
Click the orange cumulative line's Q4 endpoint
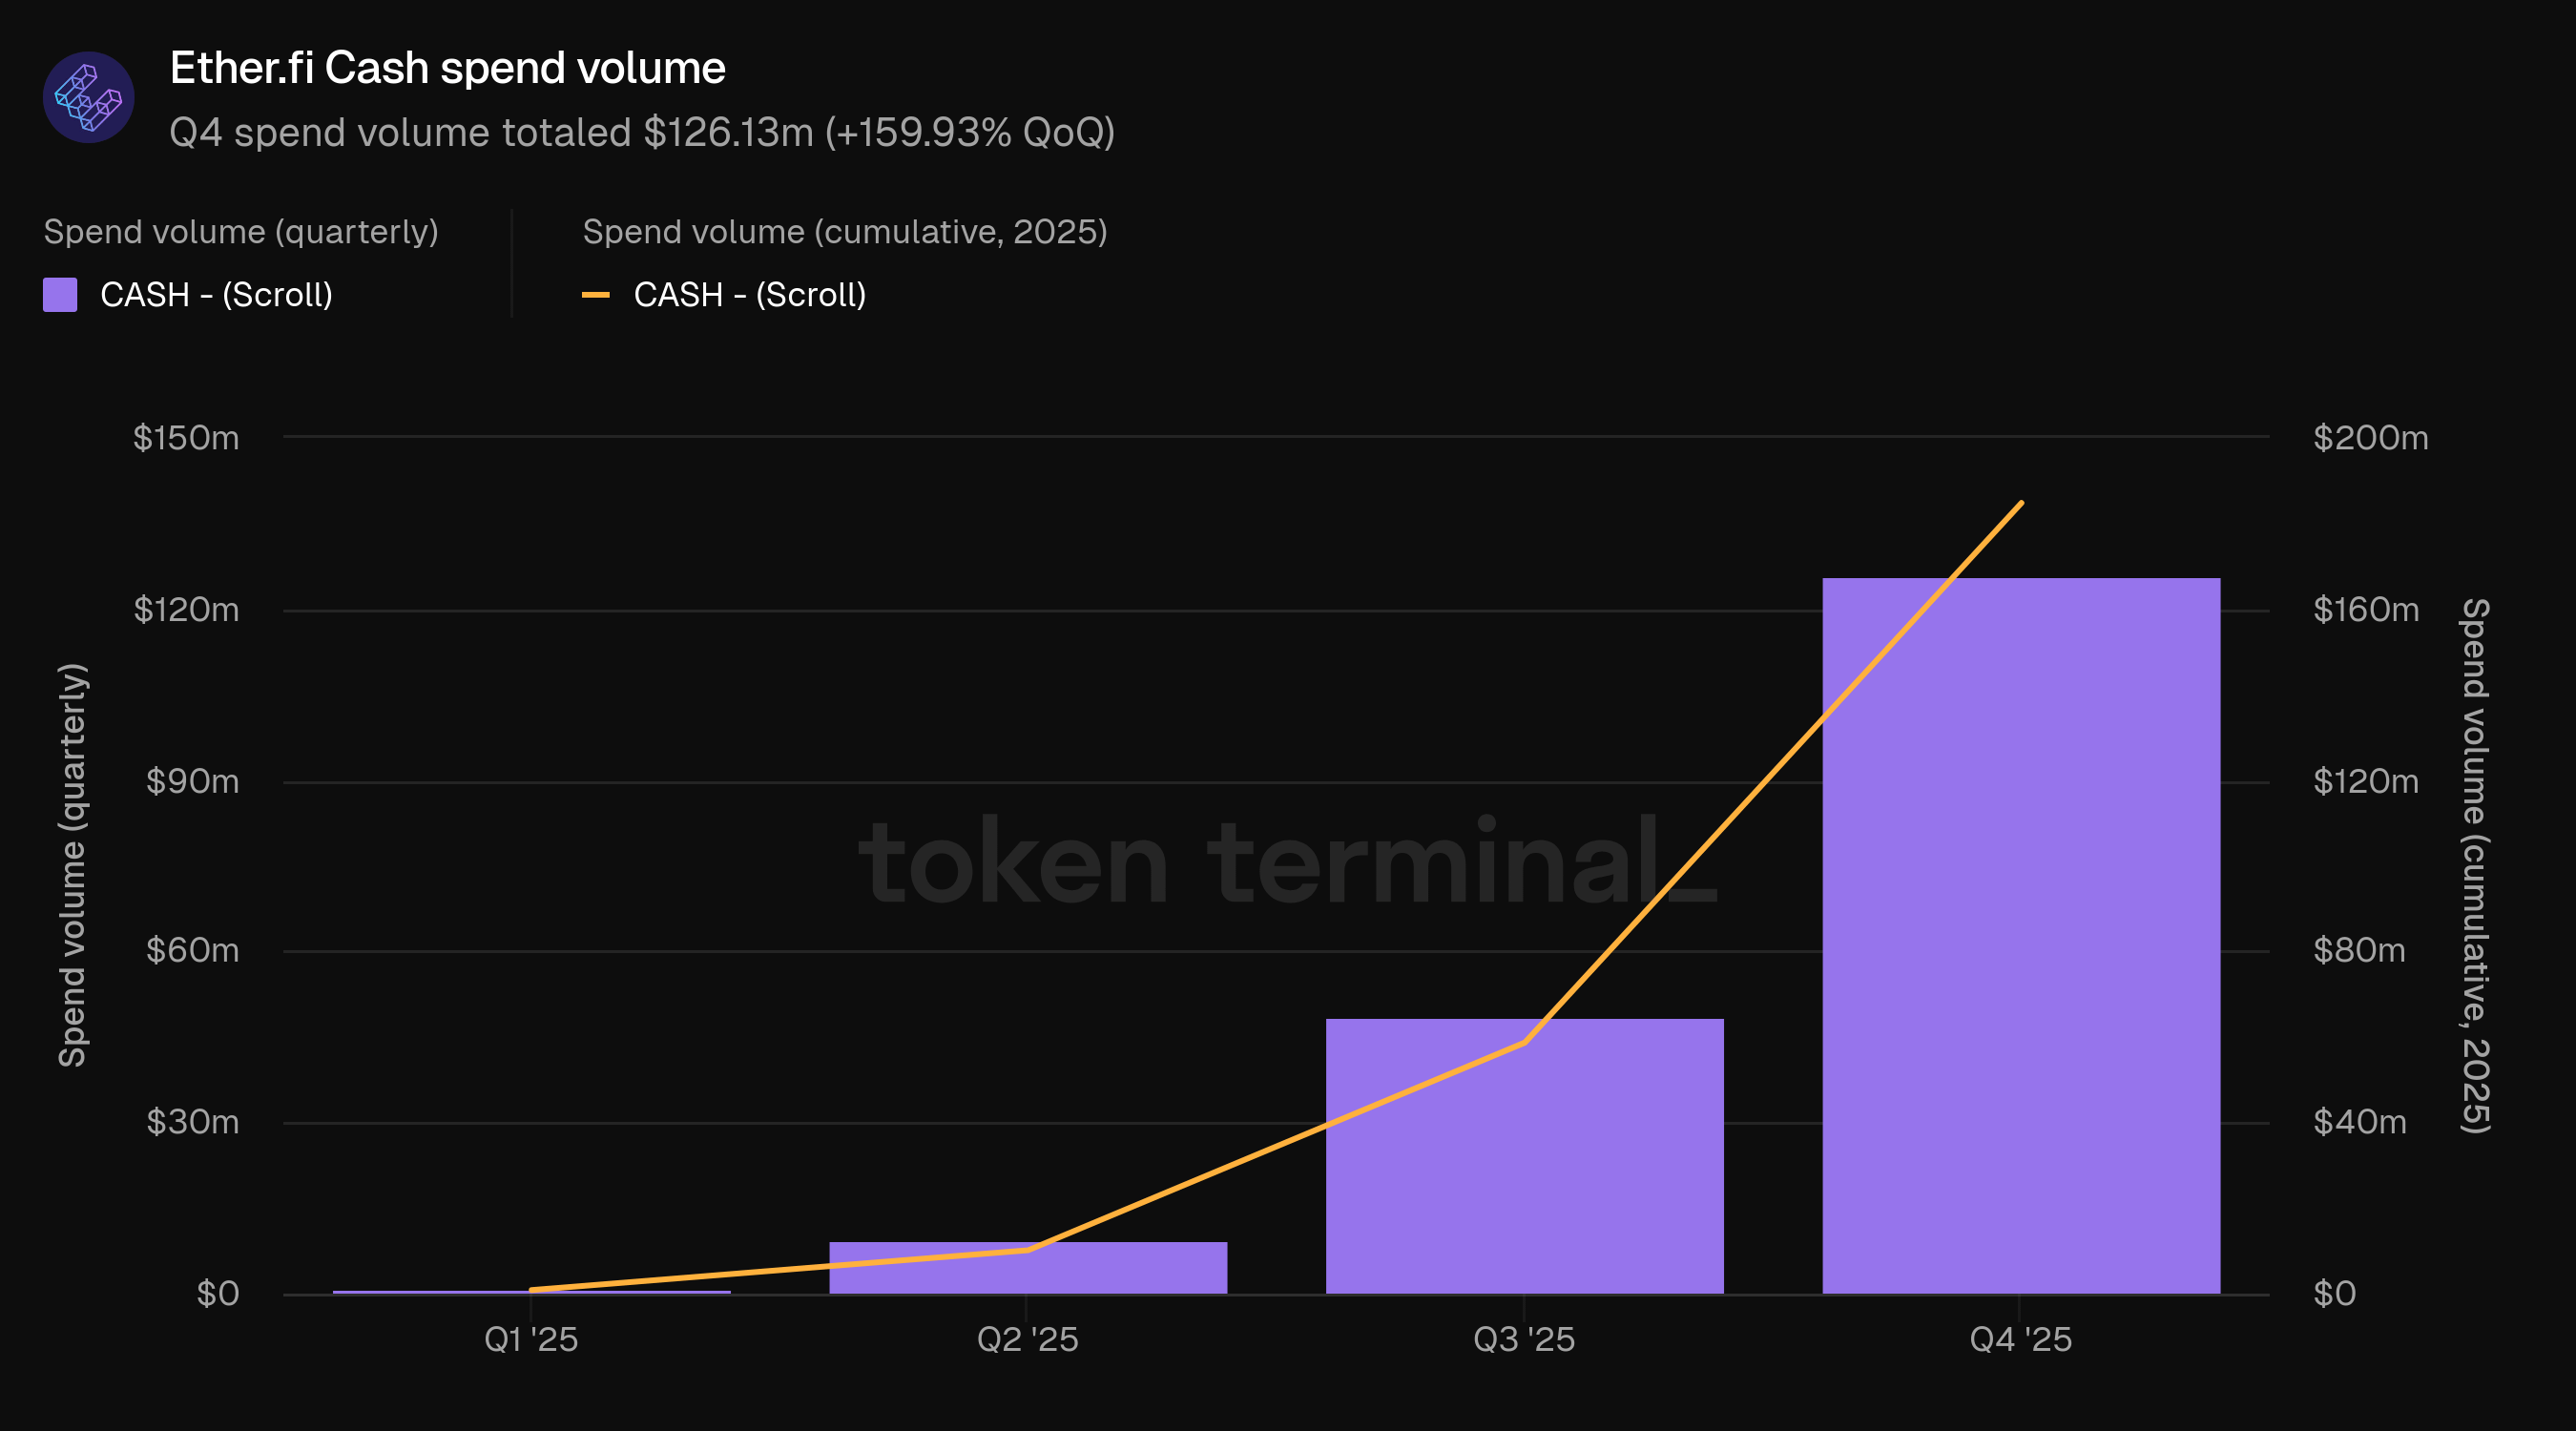(x=2021, y=503)
